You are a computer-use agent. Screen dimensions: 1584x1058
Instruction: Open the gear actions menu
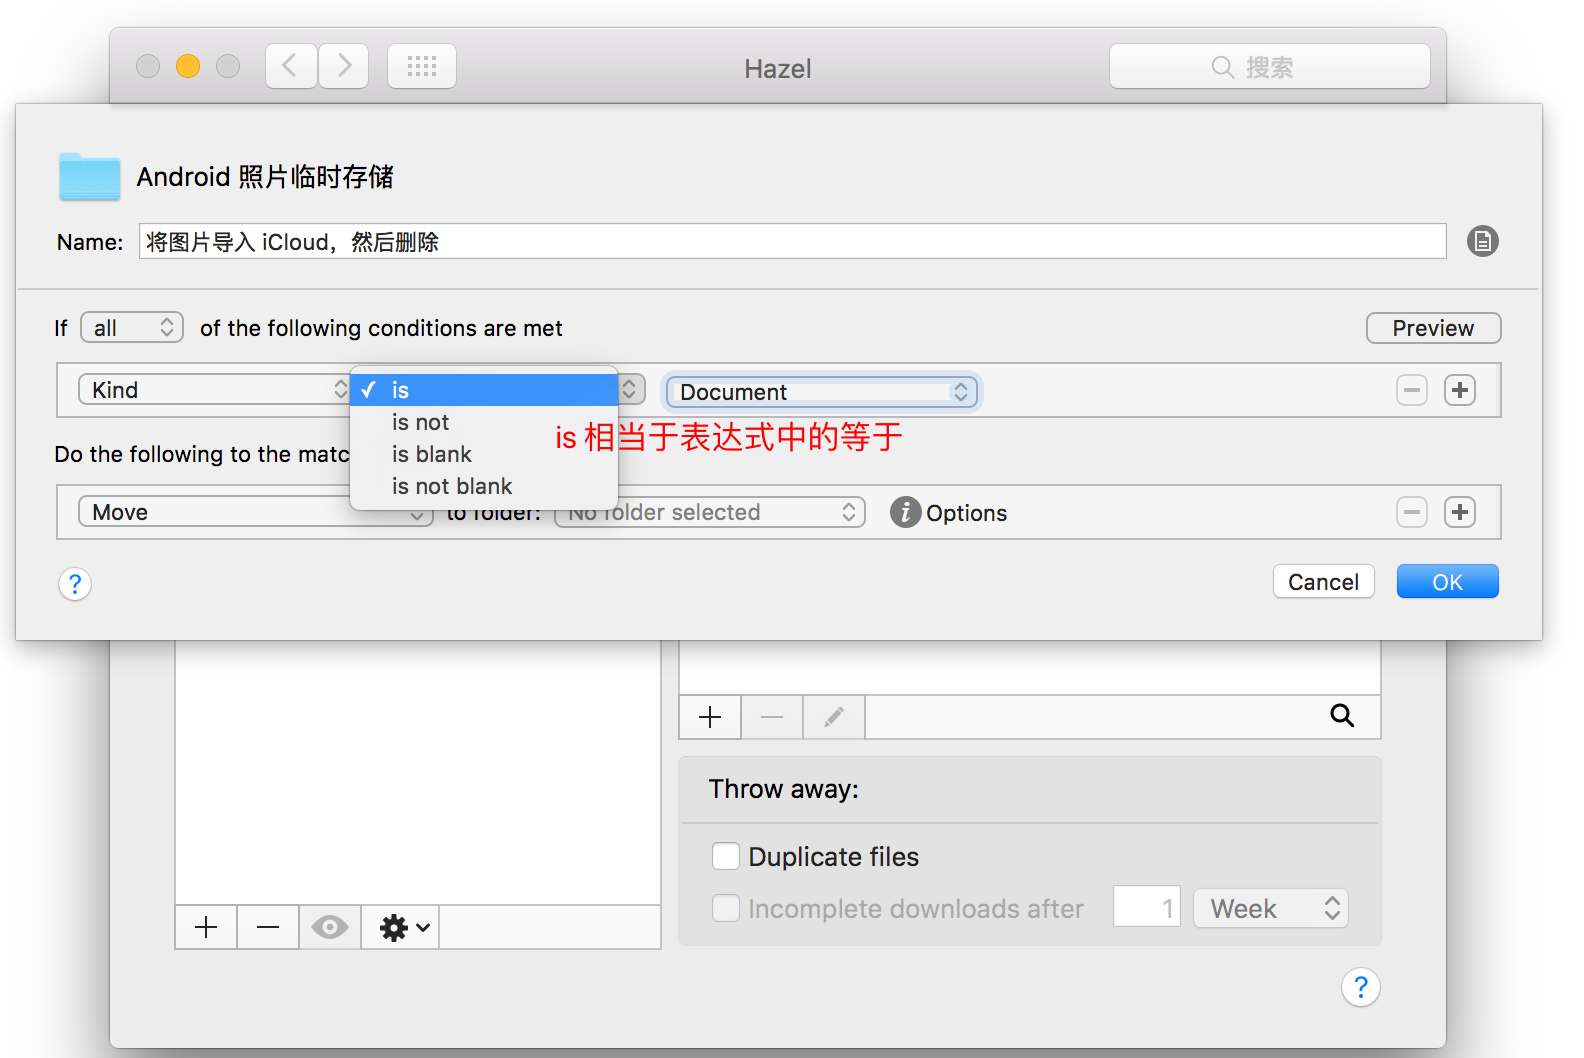click(404, 927)
